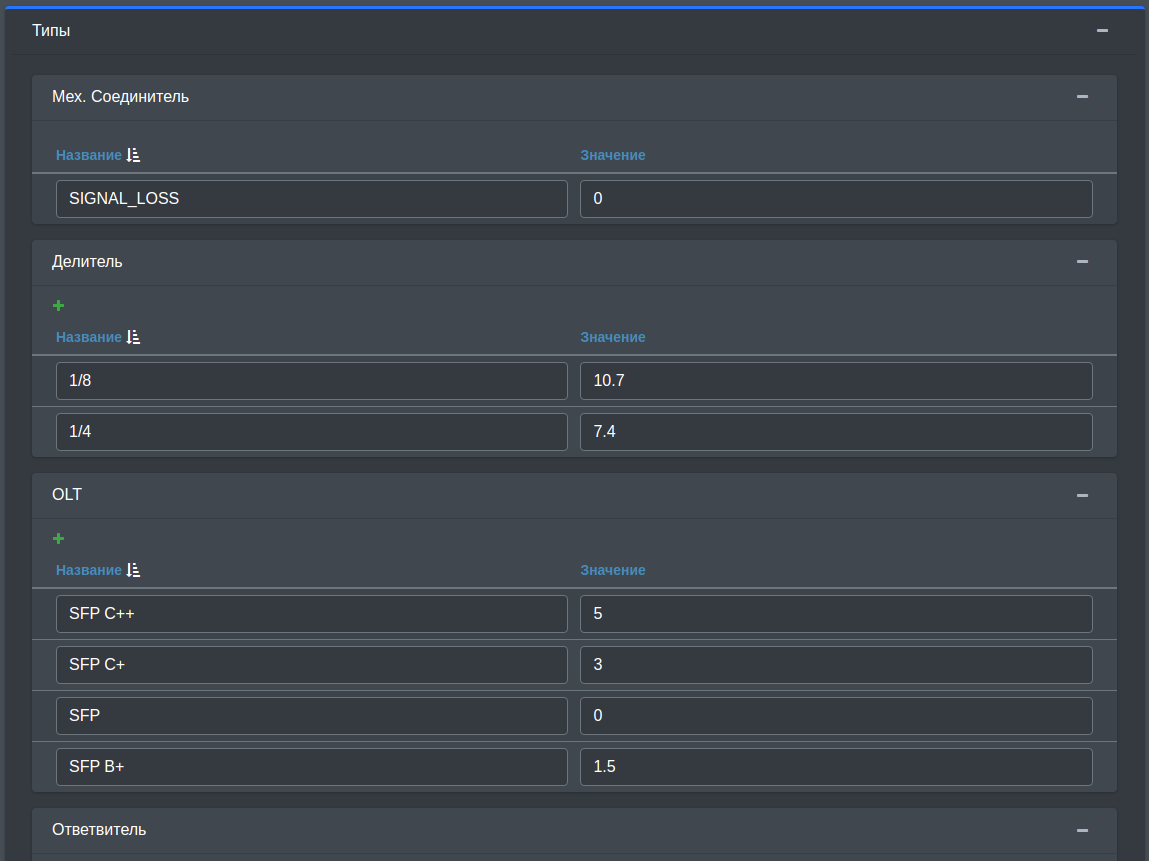Sort OLT table by Название icon

point(134,570)
